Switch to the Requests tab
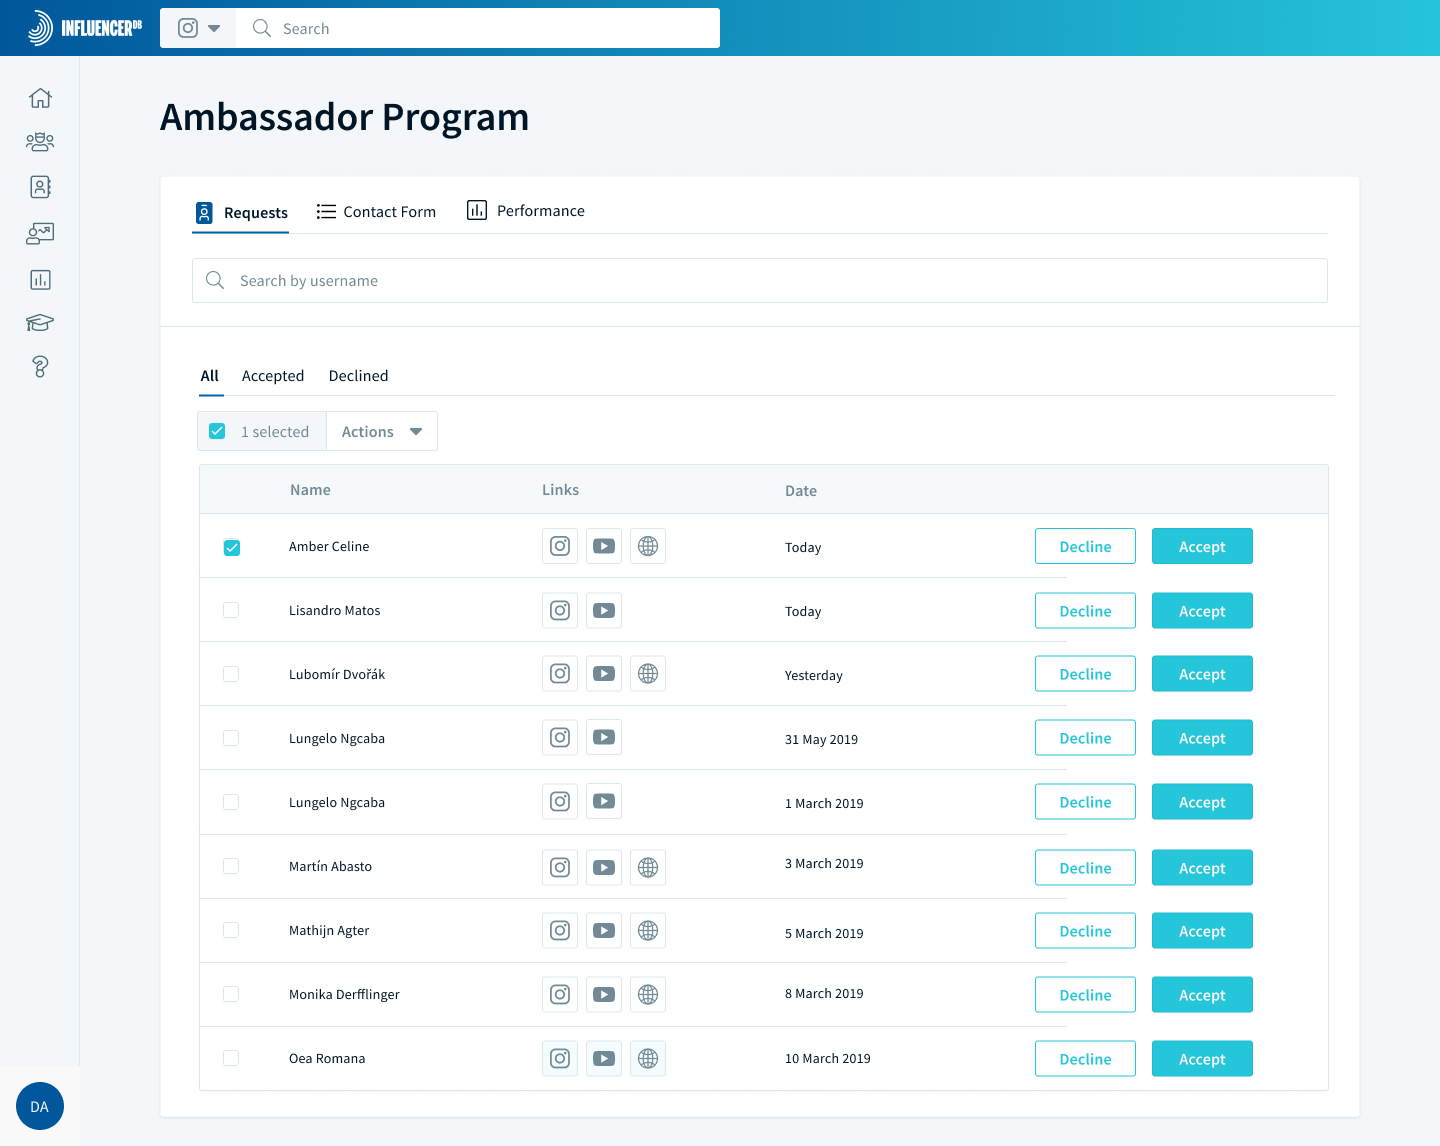 [241, 212]
